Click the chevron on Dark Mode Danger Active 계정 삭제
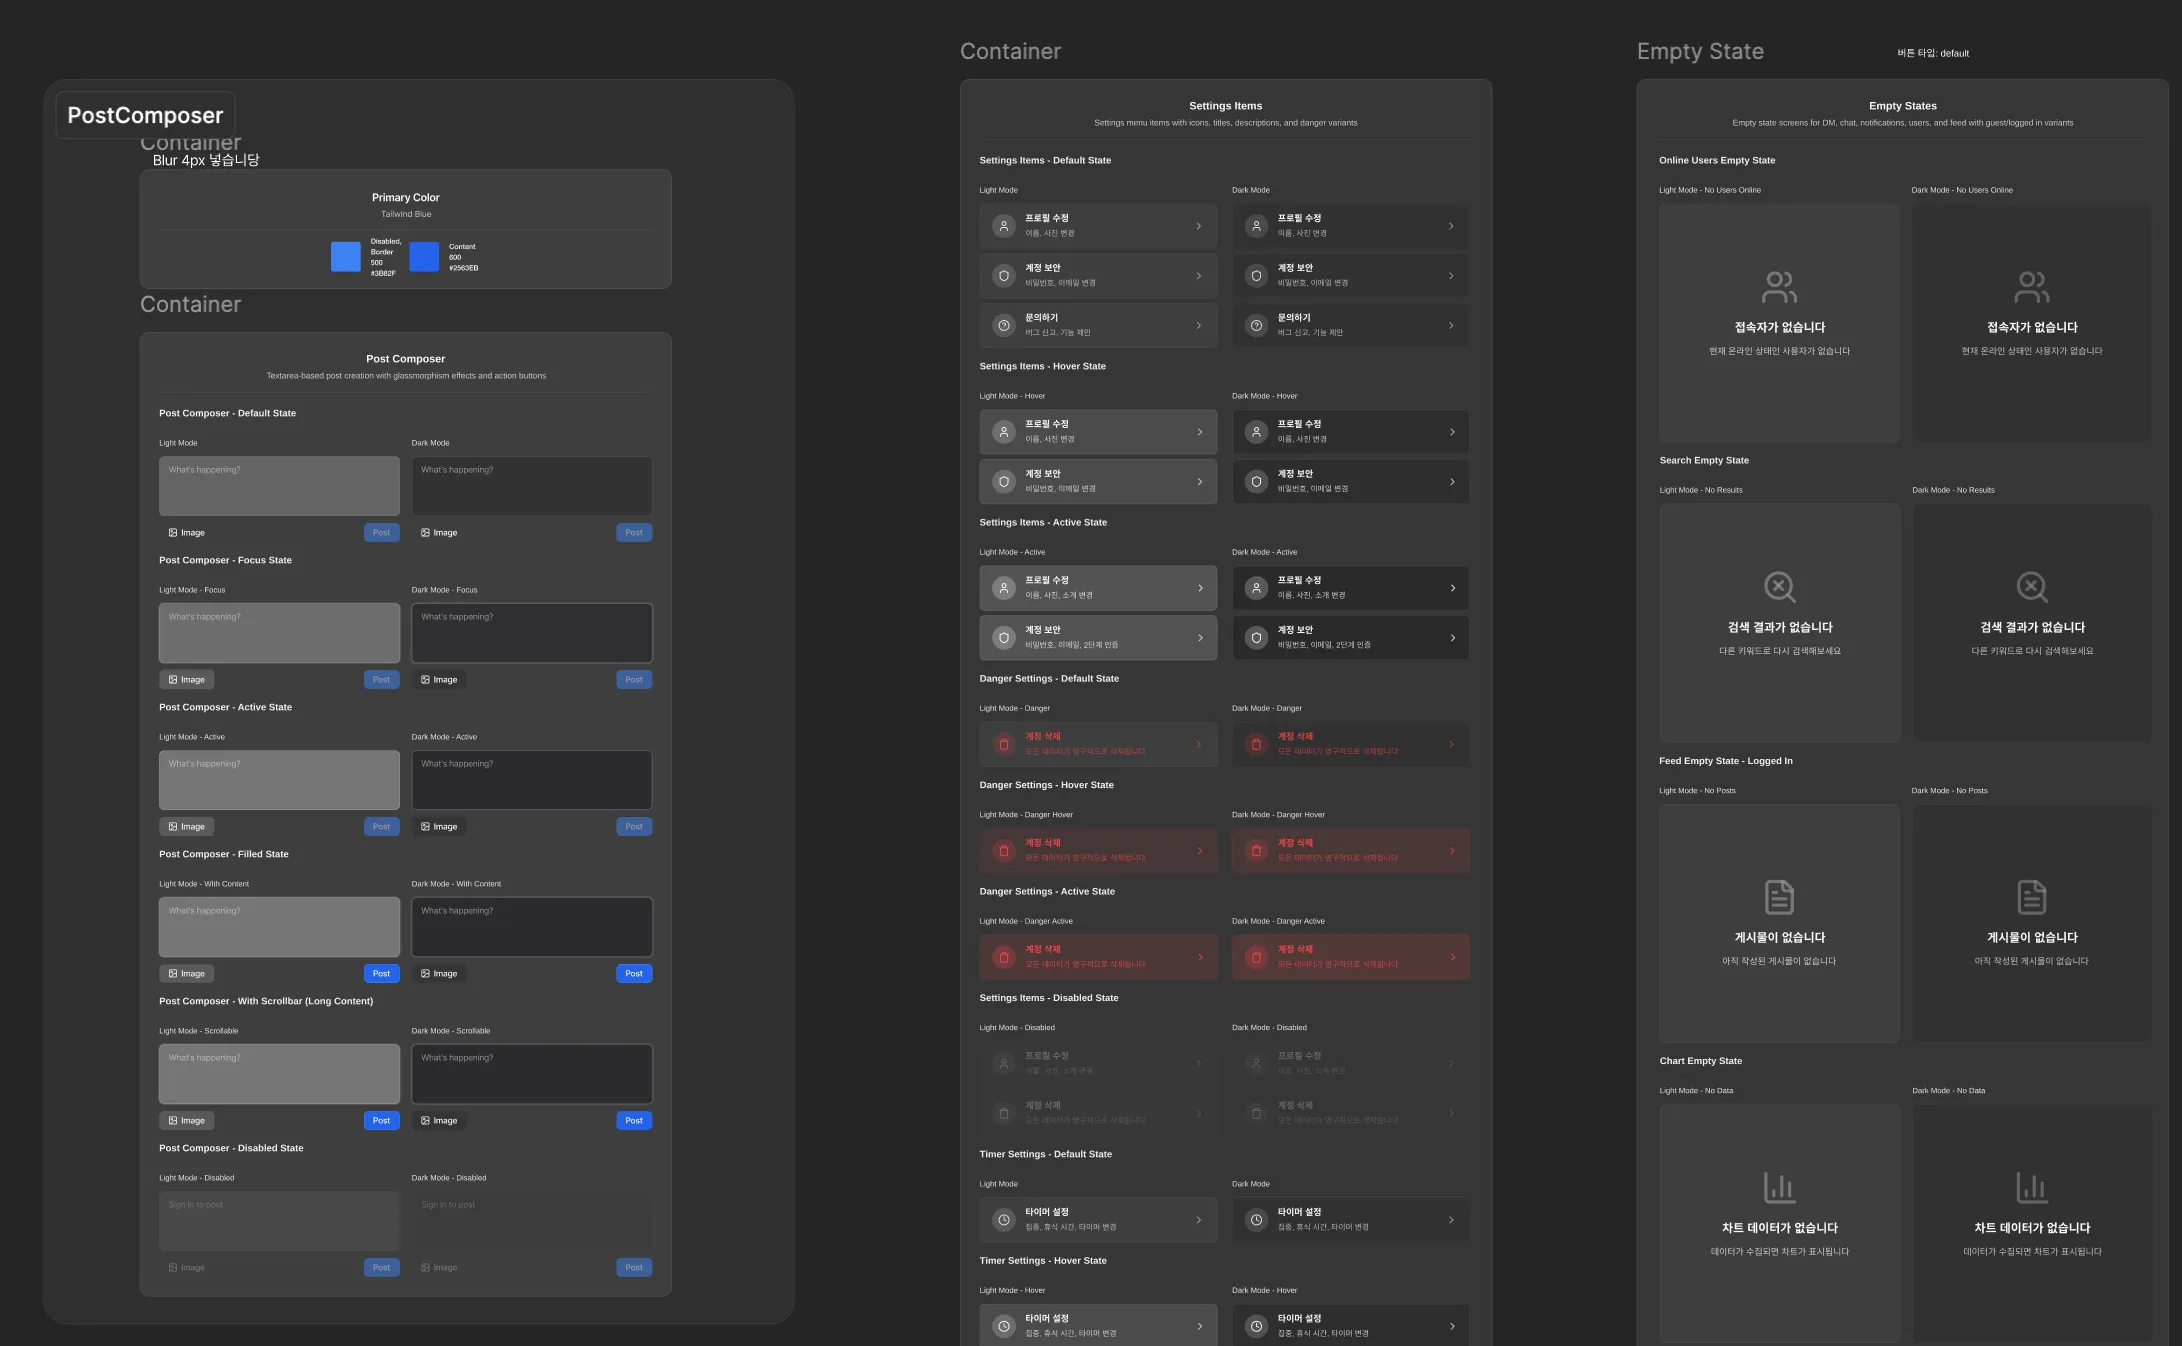2182x1346 pixels. pyautogui.click(x=1452, y=957)
